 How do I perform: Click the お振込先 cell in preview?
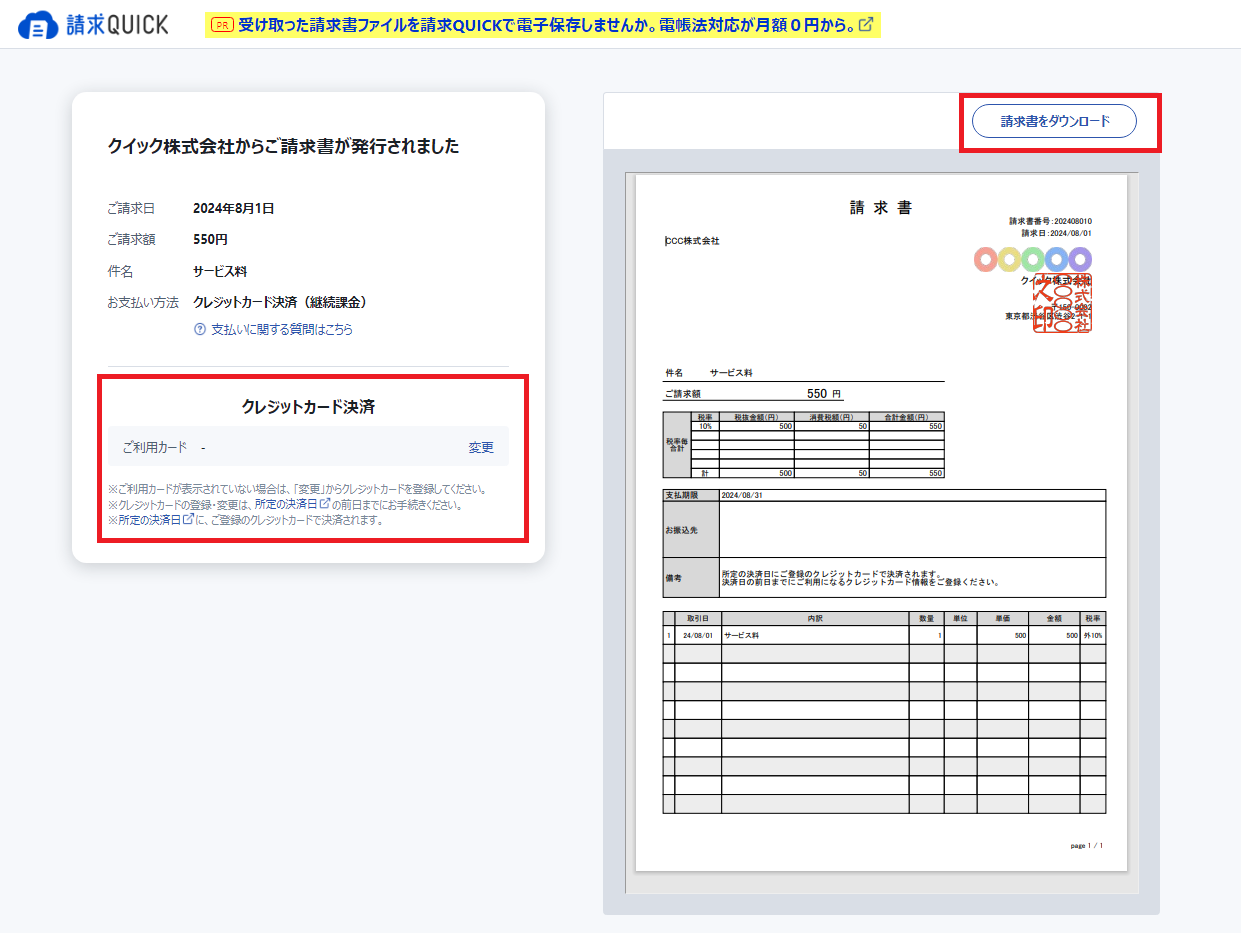691,529
